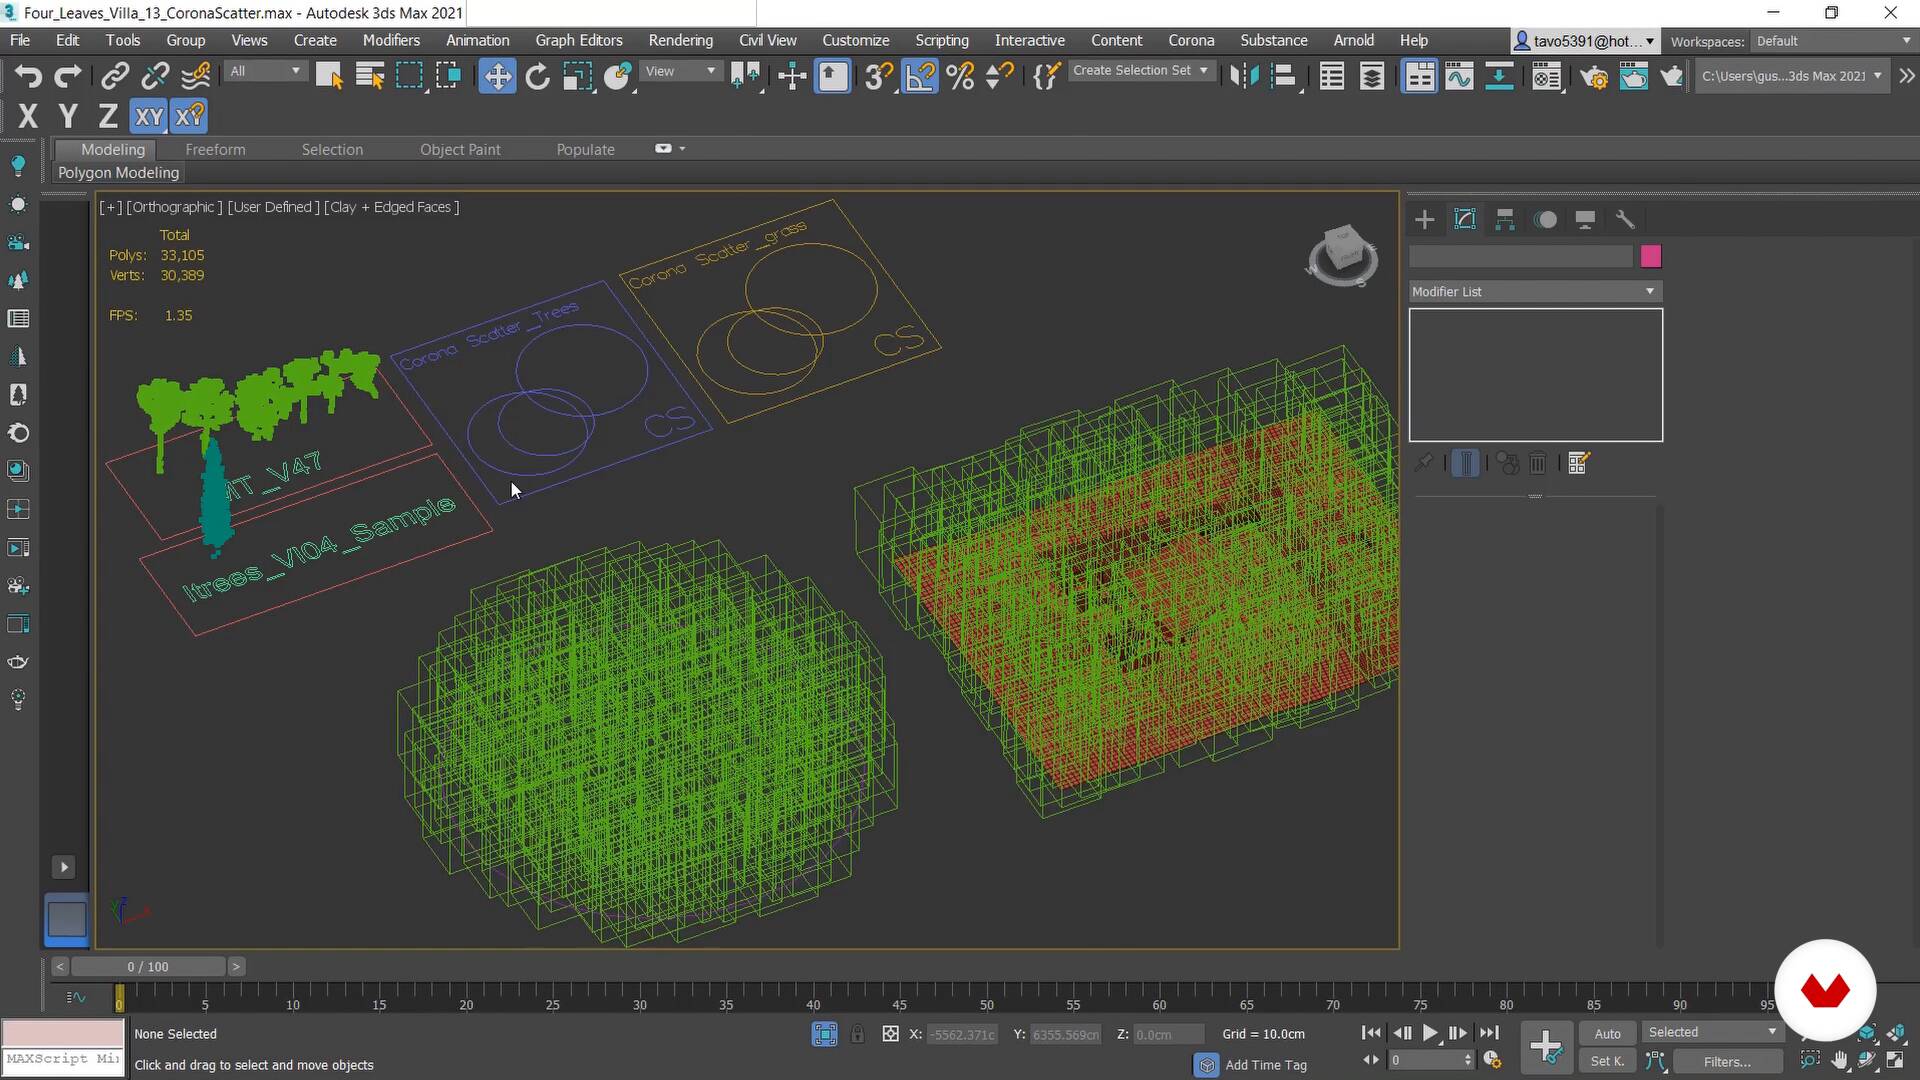The width and height of the screenshot is (1920, 1080).
Task: Open the selection filter All dropdown
Action: (265, 71)
